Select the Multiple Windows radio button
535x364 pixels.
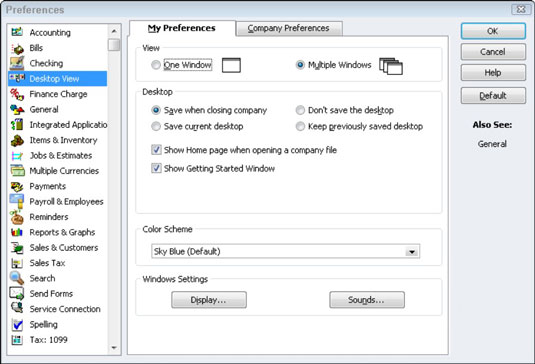300,65
